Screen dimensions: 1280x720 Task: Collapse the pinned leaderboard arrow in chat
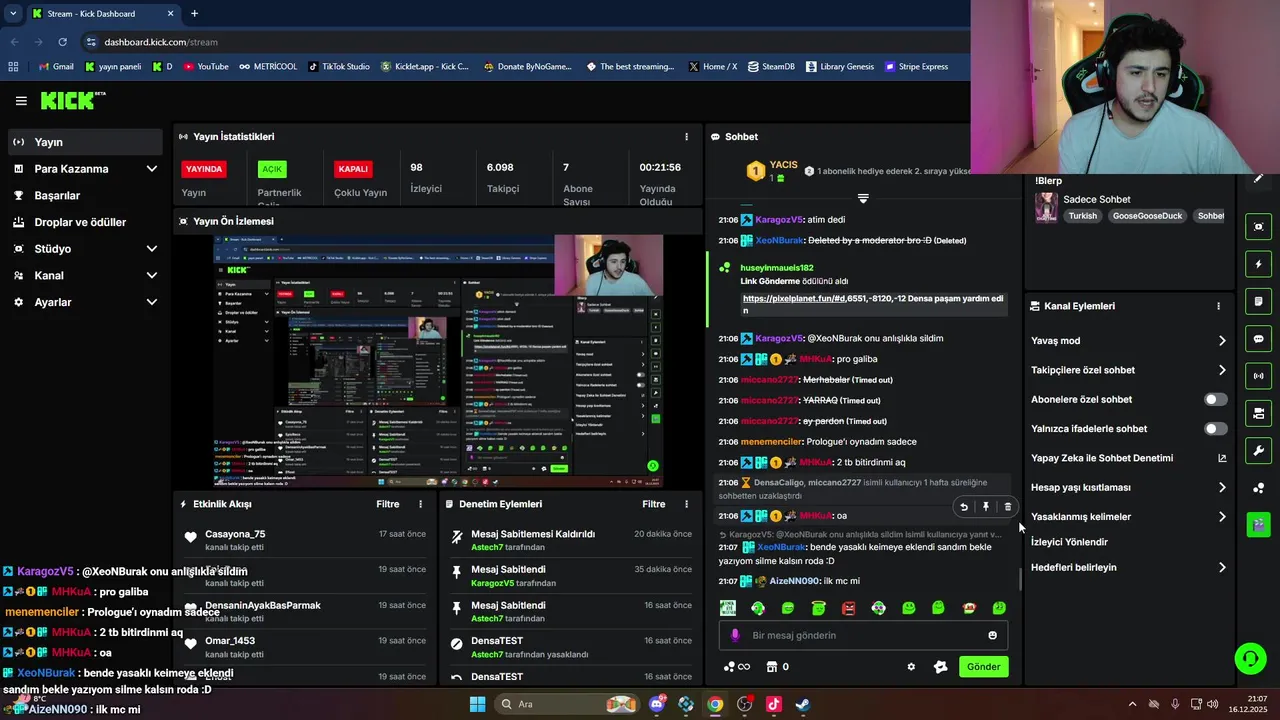click(863, 198)
